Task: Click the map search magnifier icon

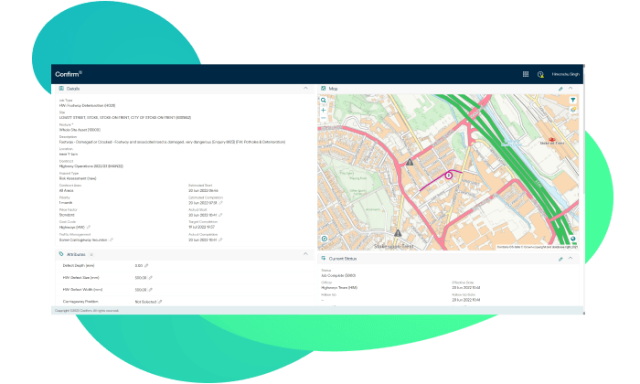Action: [323, 100]
